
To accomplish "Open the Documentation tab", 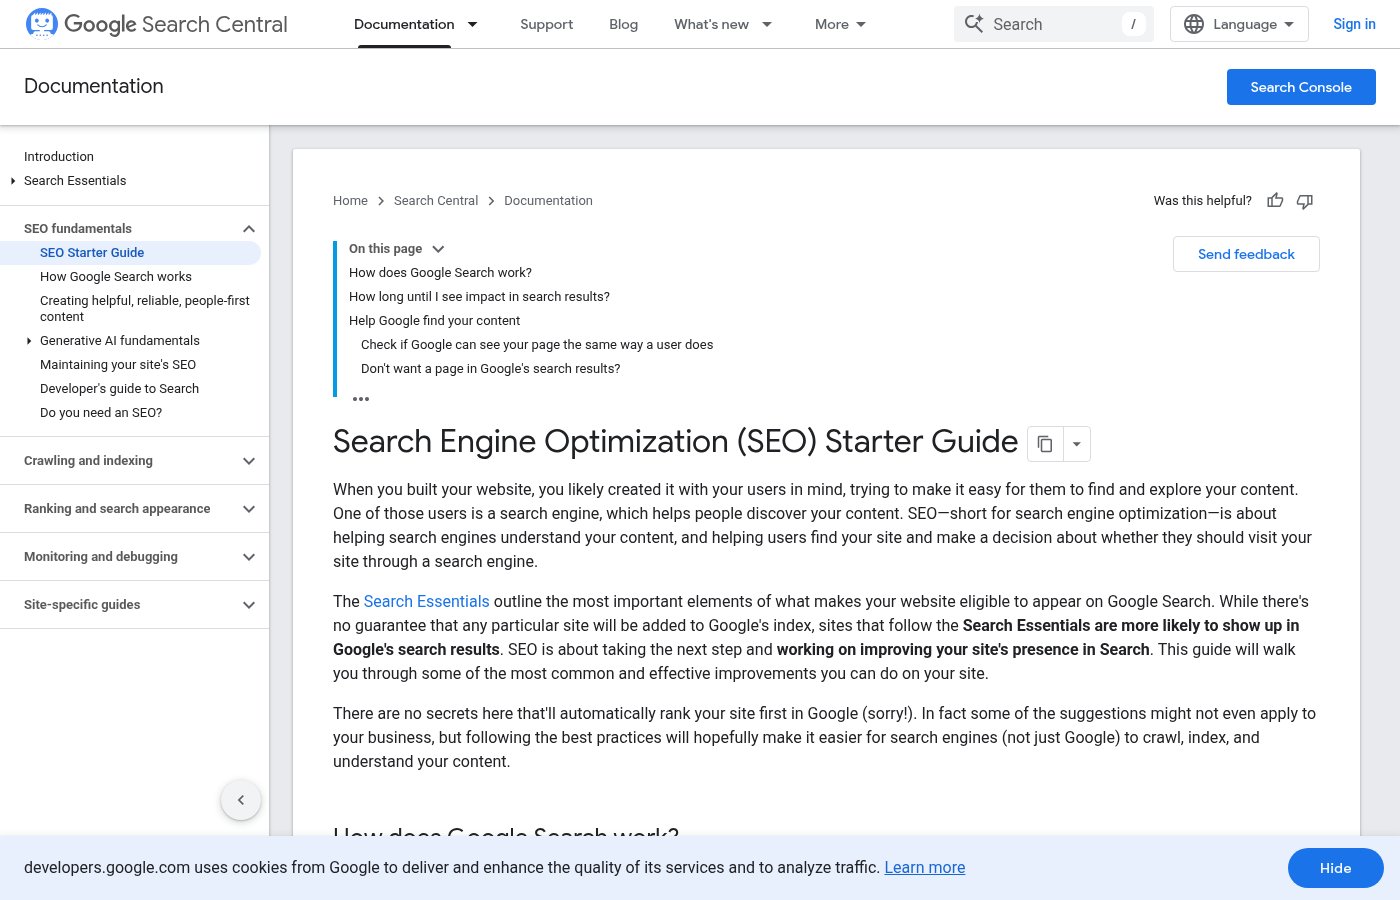I will 404,24.
